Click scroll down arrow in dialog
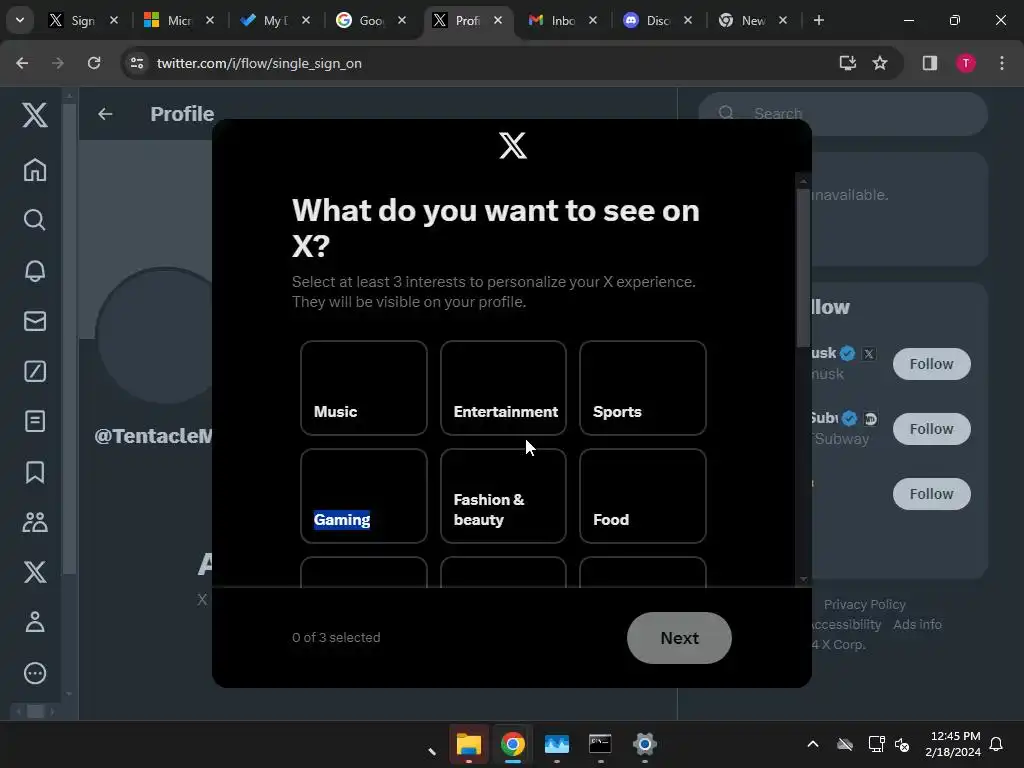1024x768 pixels. click(x=803, y=579)
